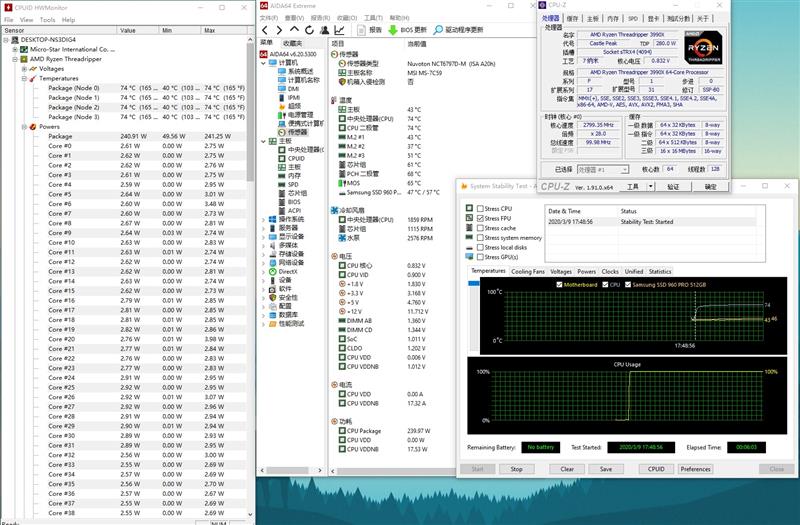Uncheck the Stress FPU checkbox

479,217
